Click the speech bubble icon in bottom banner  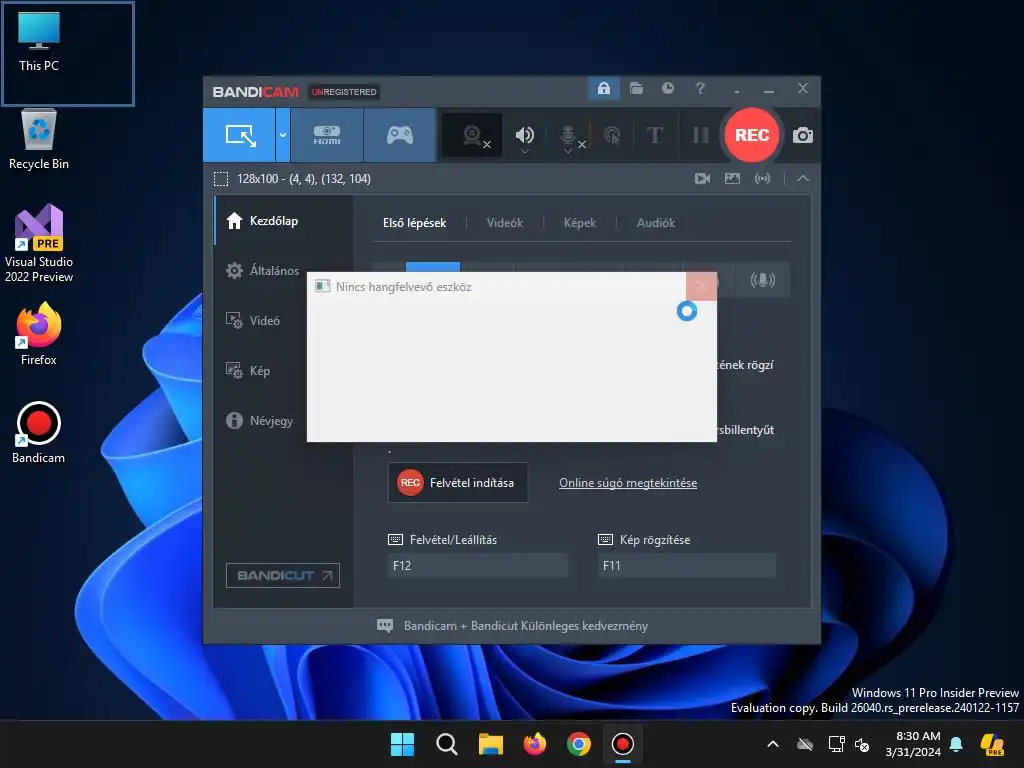coord(385,626)
